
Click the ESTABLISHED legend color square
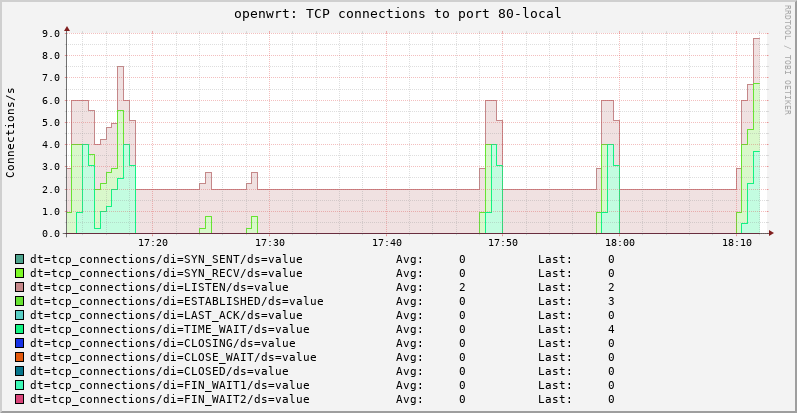pos(19,301)
